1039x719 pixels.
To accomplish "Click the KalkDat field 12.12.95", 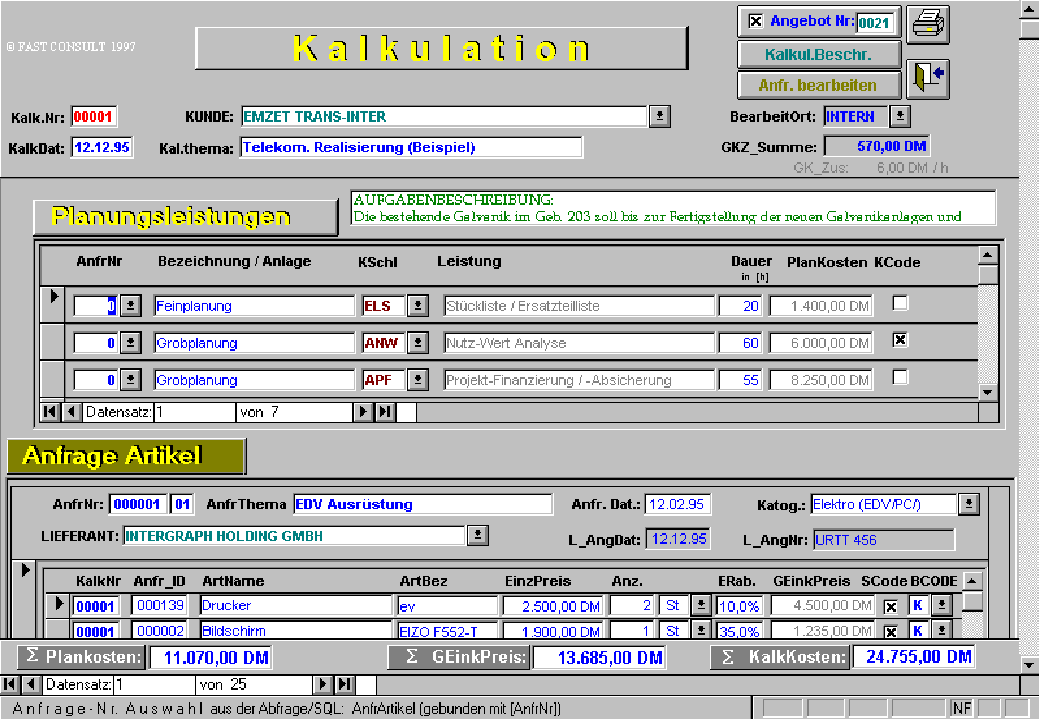I will pyautogui.click(x=102, y=147).
